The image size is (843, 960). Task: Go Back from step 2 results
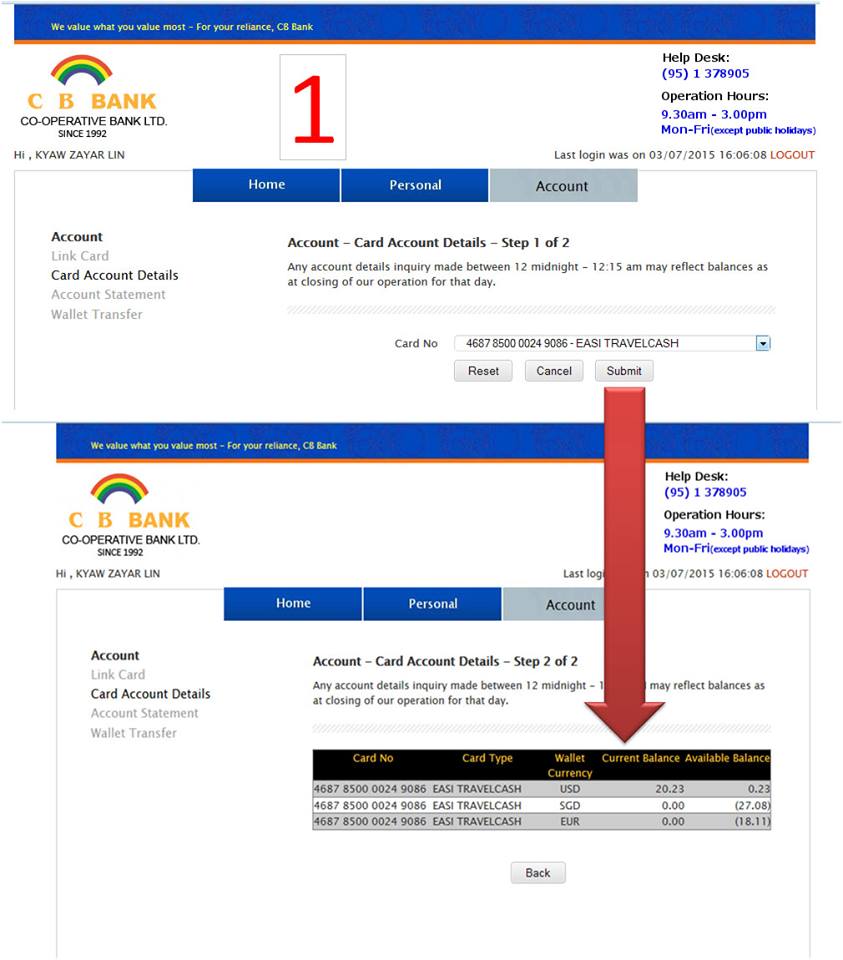537,872
